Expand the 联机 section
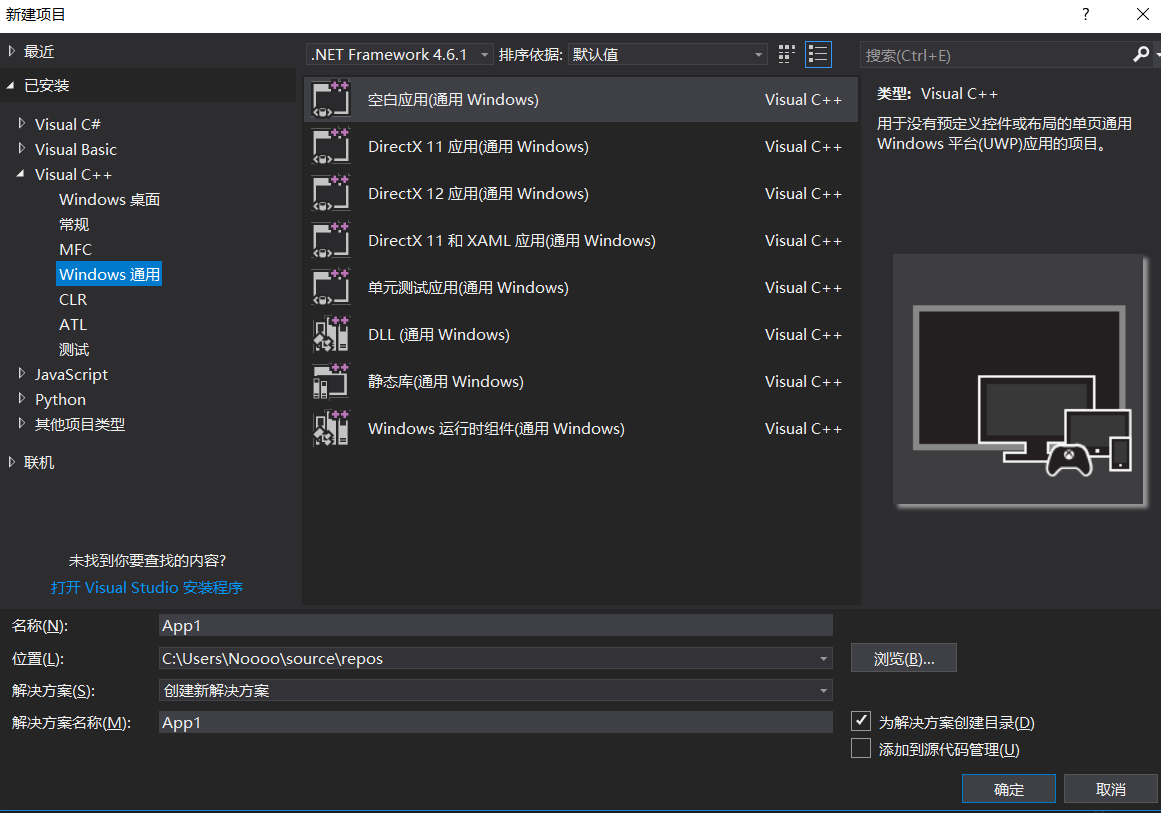The width and height of the screenshot is (1161, 813). [11, 462]
